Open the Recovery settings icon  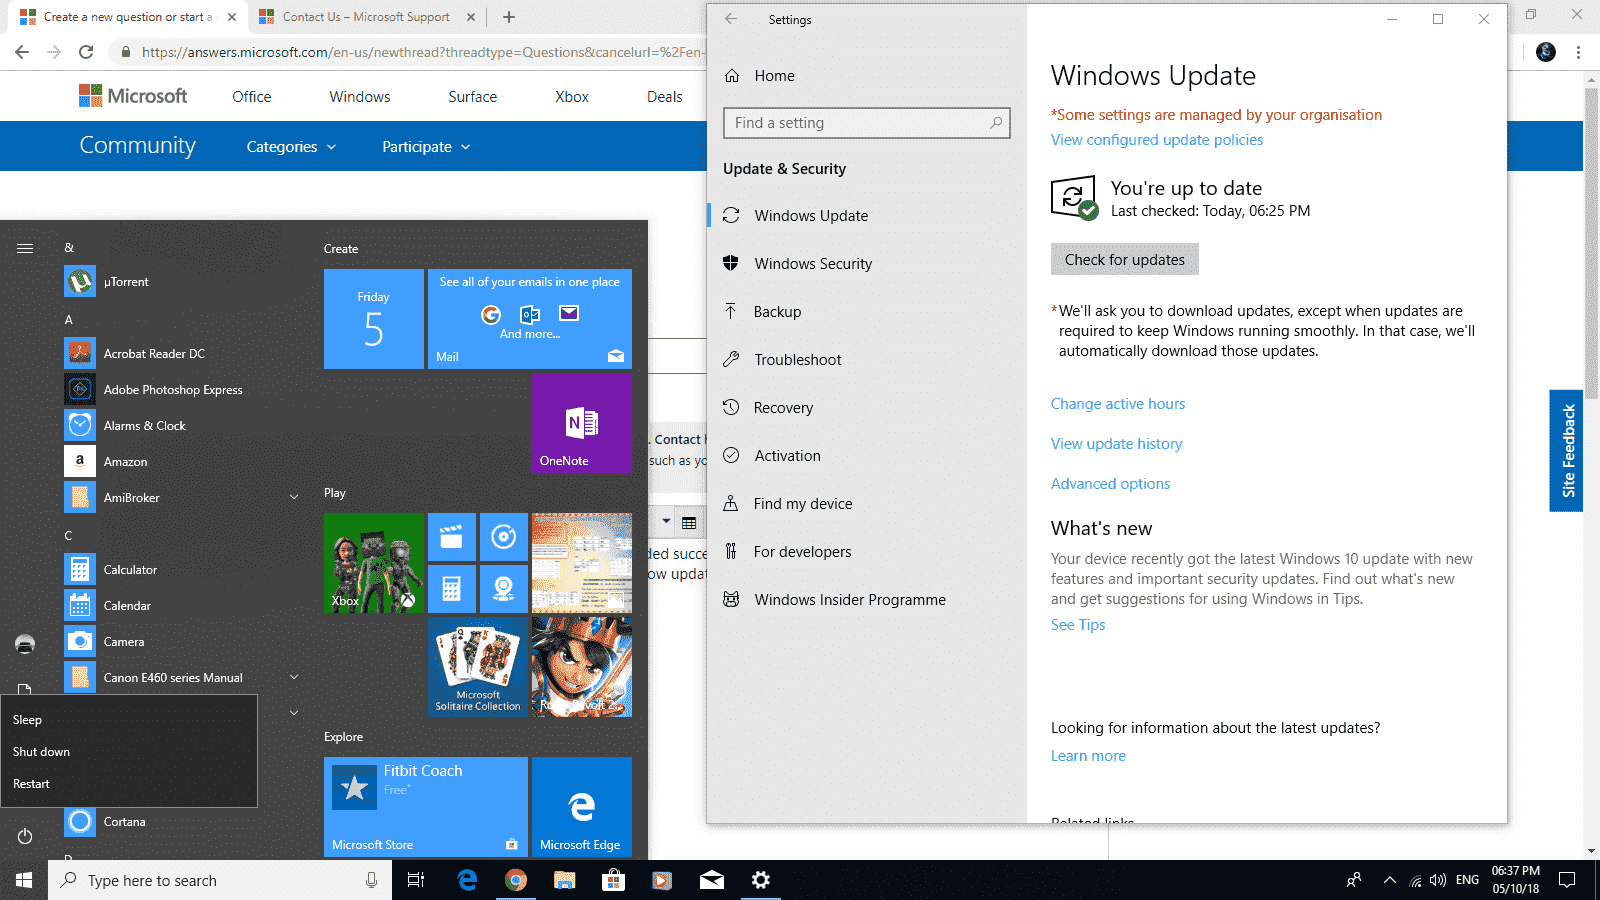point(731,407)
